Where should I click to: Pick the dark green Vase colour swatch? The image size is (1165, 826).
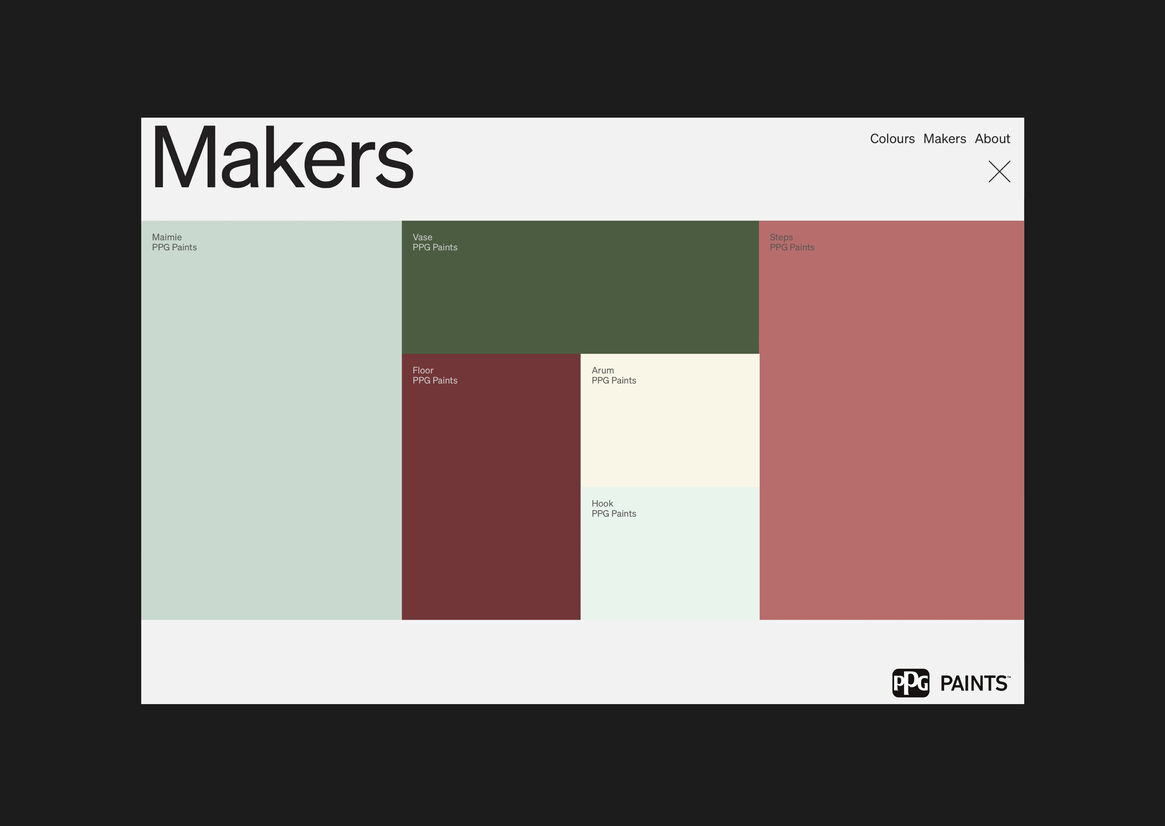coord(580,295)
